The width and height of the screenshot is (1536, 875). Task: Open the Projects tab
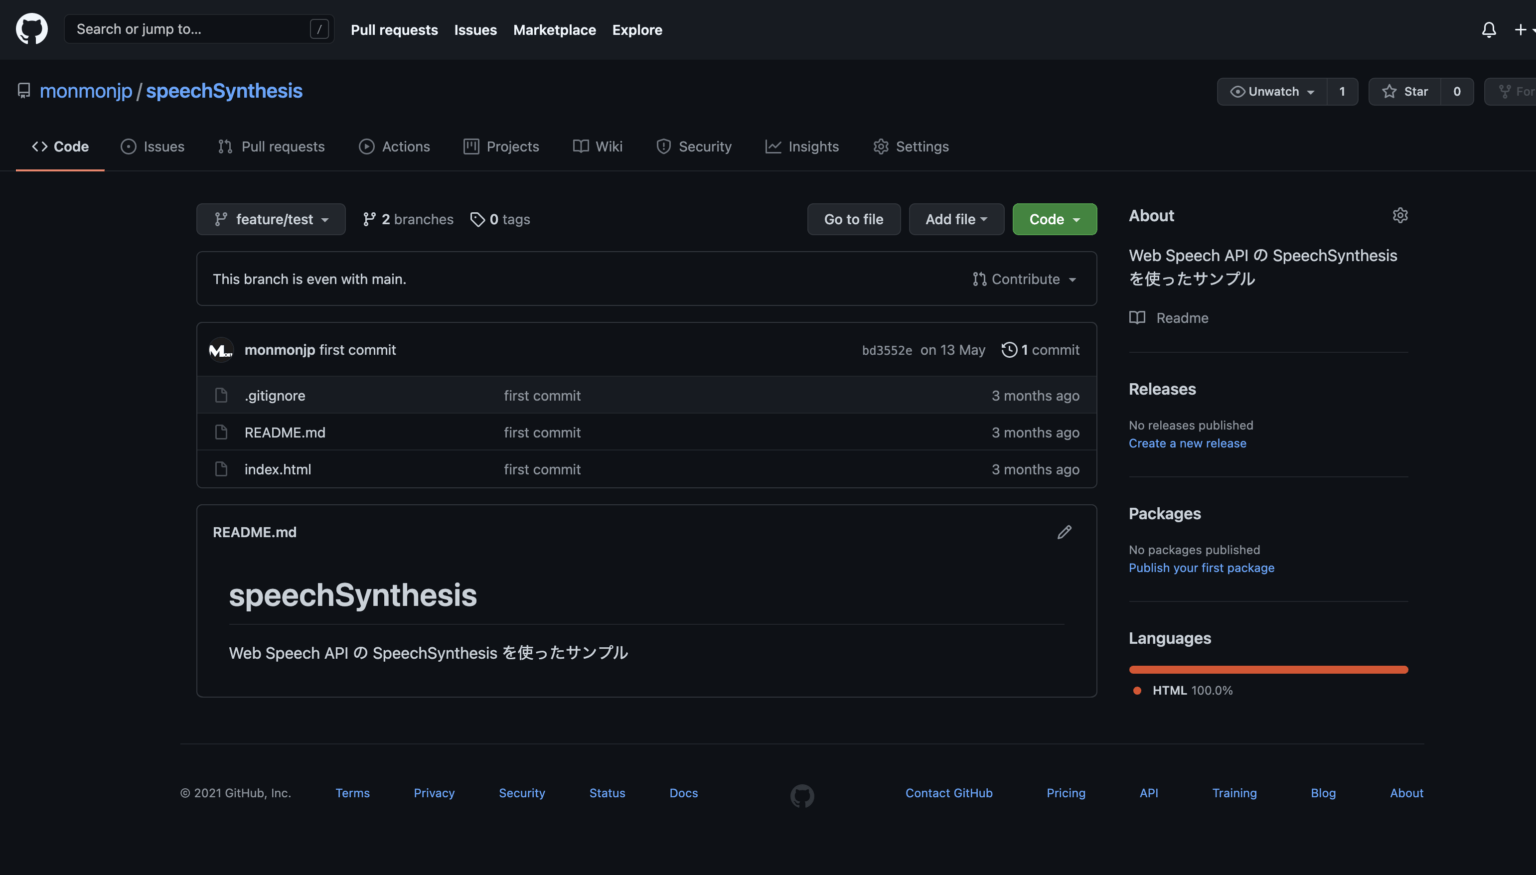tap(501, 146)
